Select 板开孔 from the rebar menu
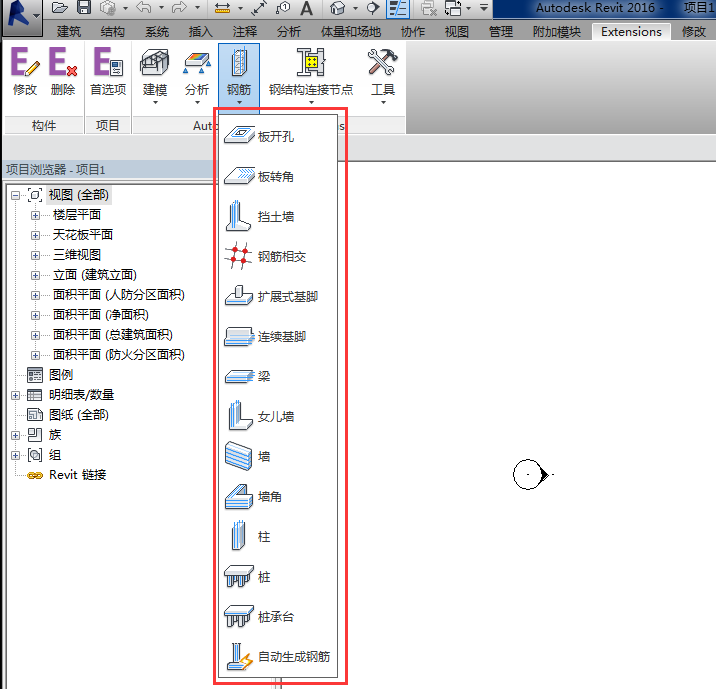 pyautogui.click(x=275, y=136)
